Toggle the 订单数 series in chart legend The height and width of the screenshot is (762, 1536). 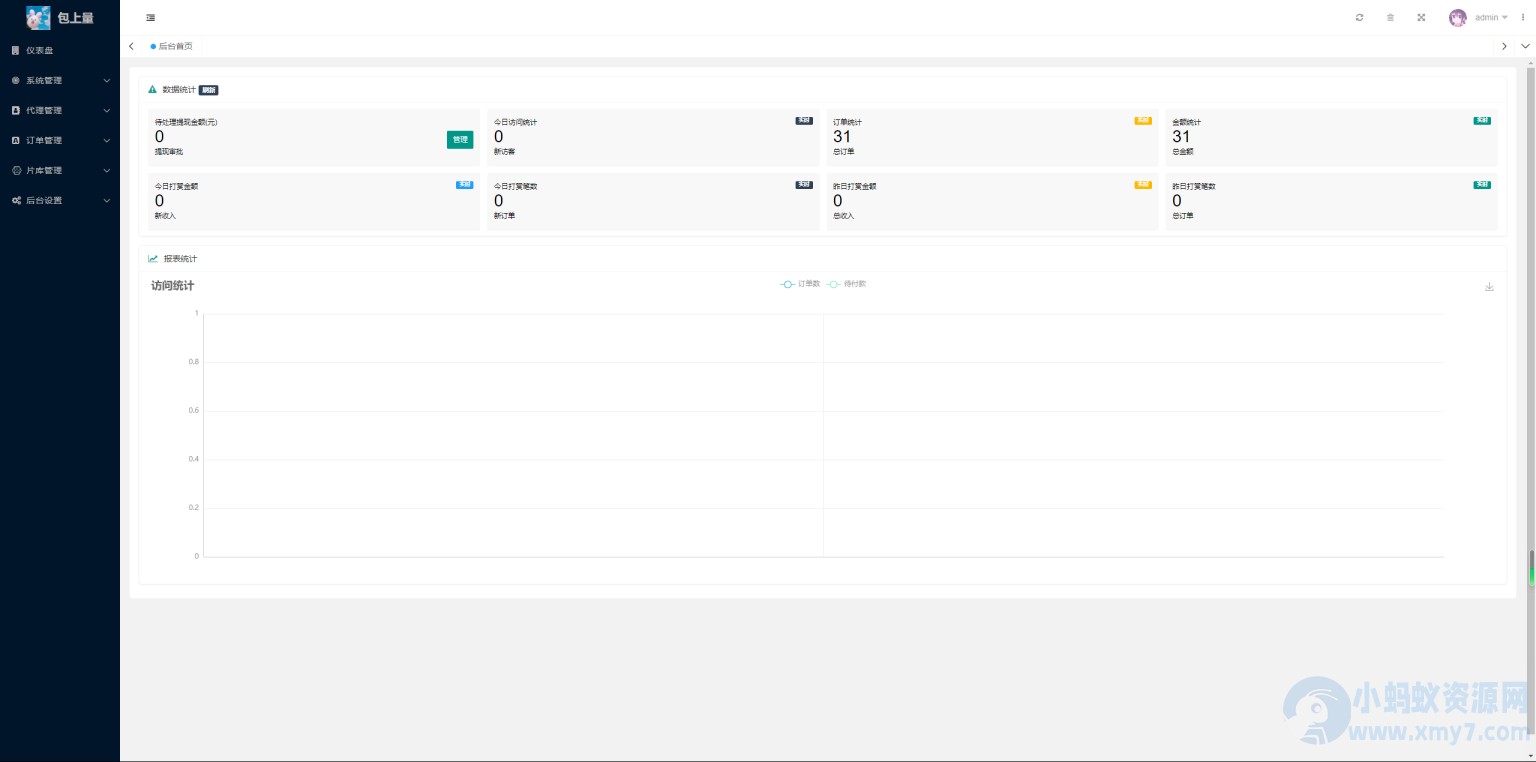coord(800,284)
